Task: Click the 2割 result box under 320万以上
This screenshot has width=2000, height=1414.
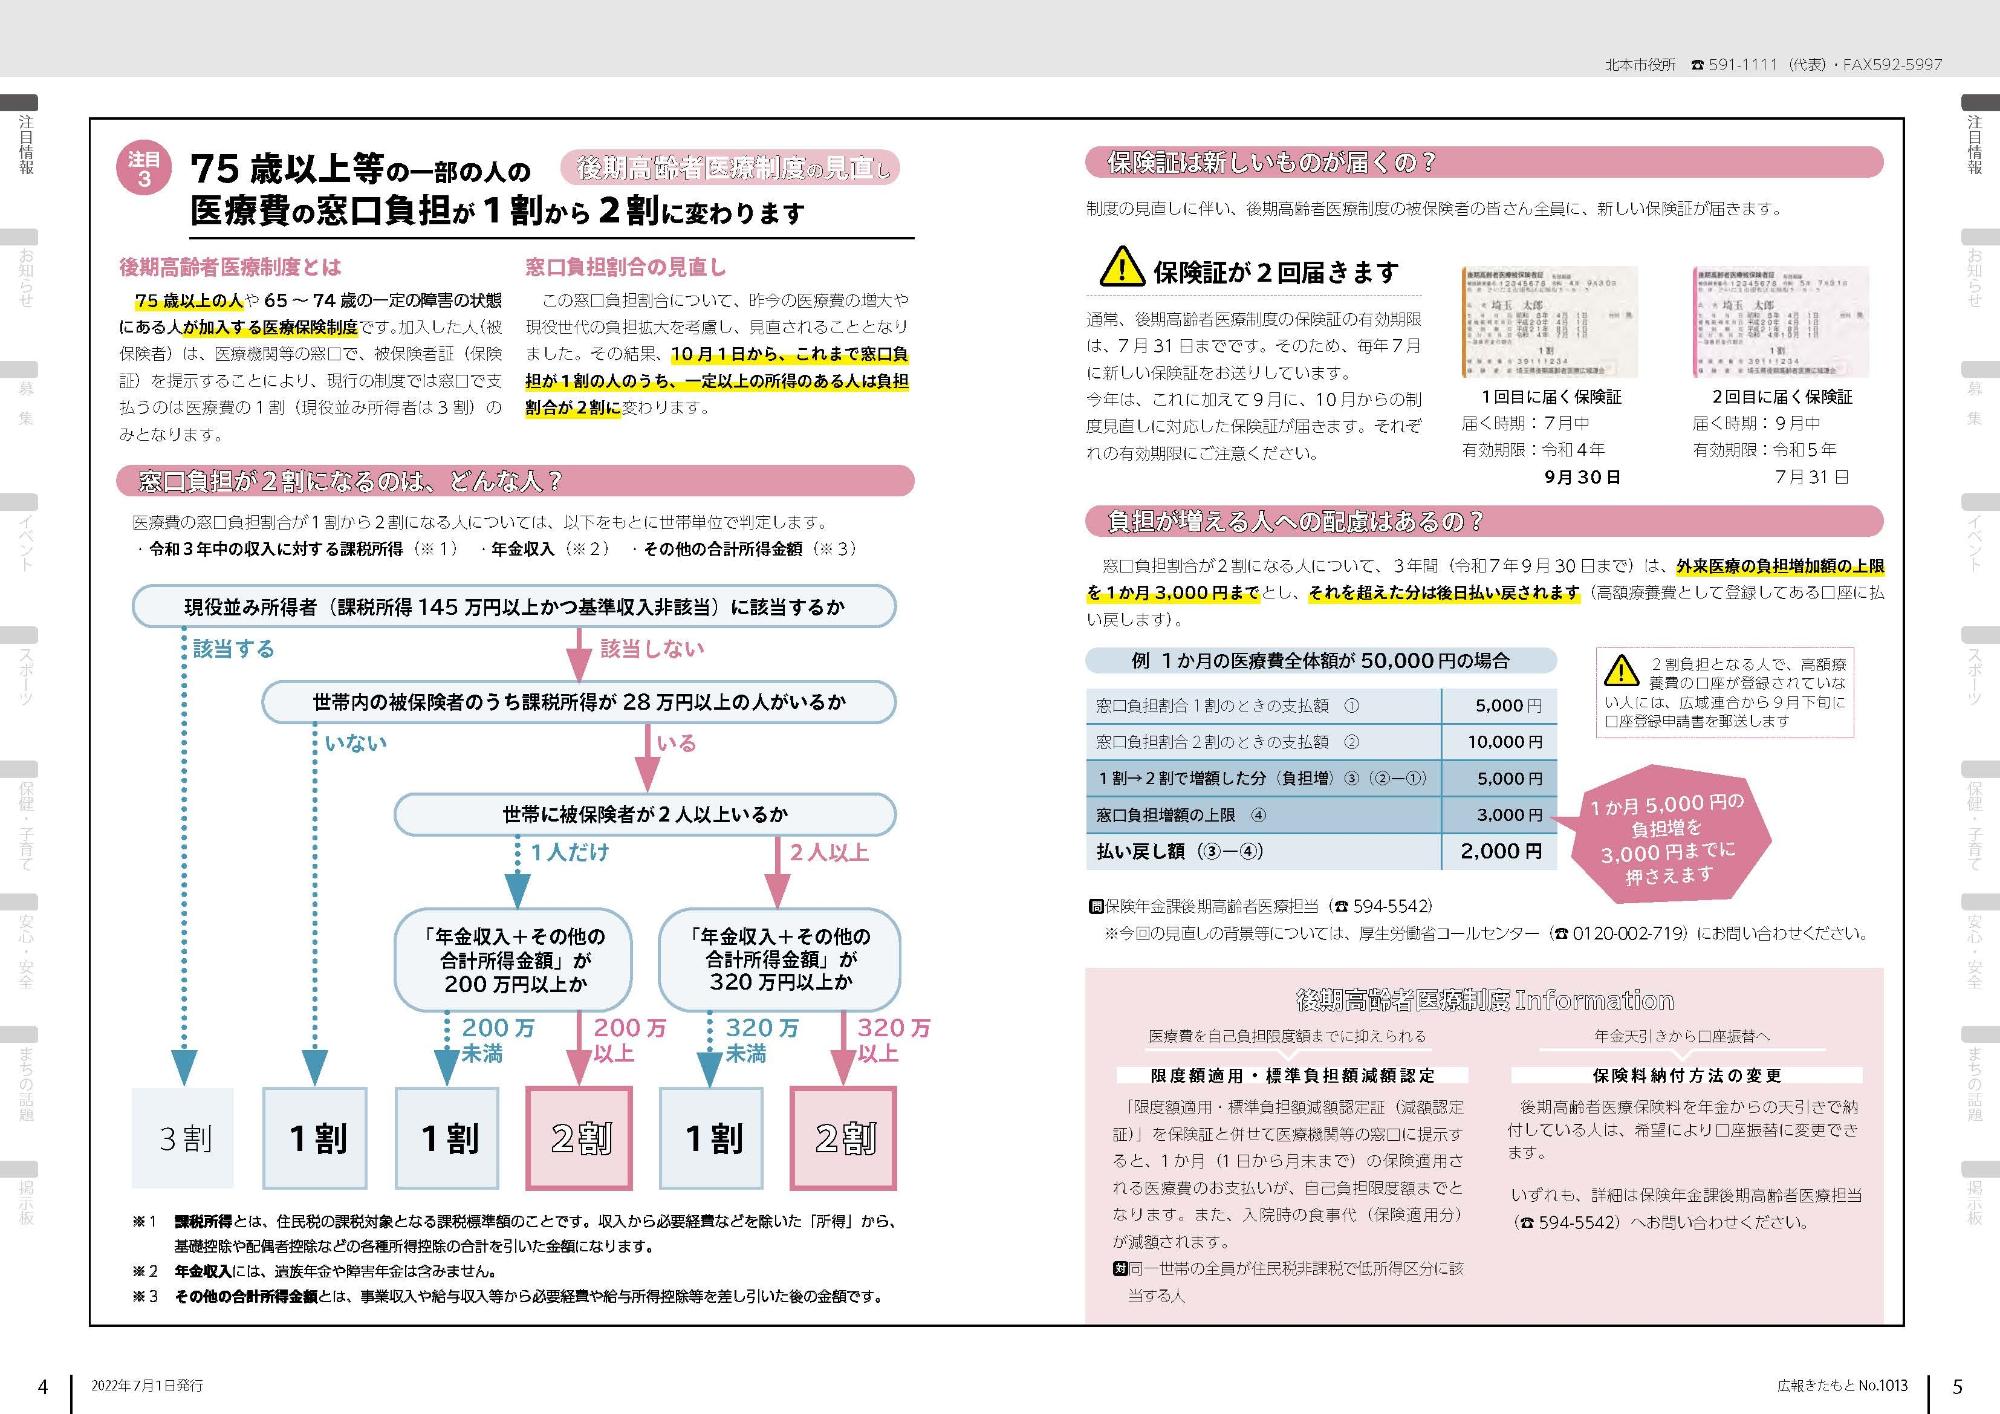Action: [843, 1138]
